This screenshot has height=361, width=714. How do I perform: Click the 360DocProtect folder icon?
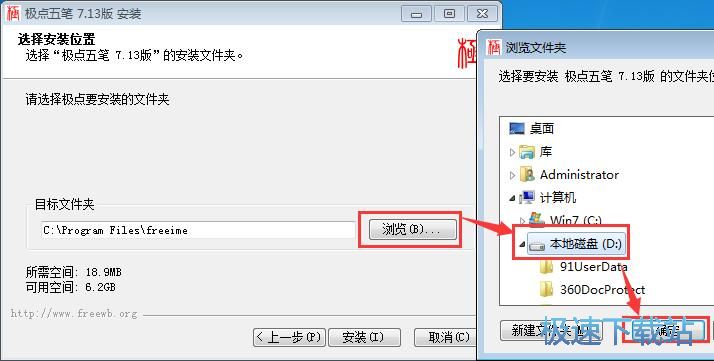coord(546,290)
